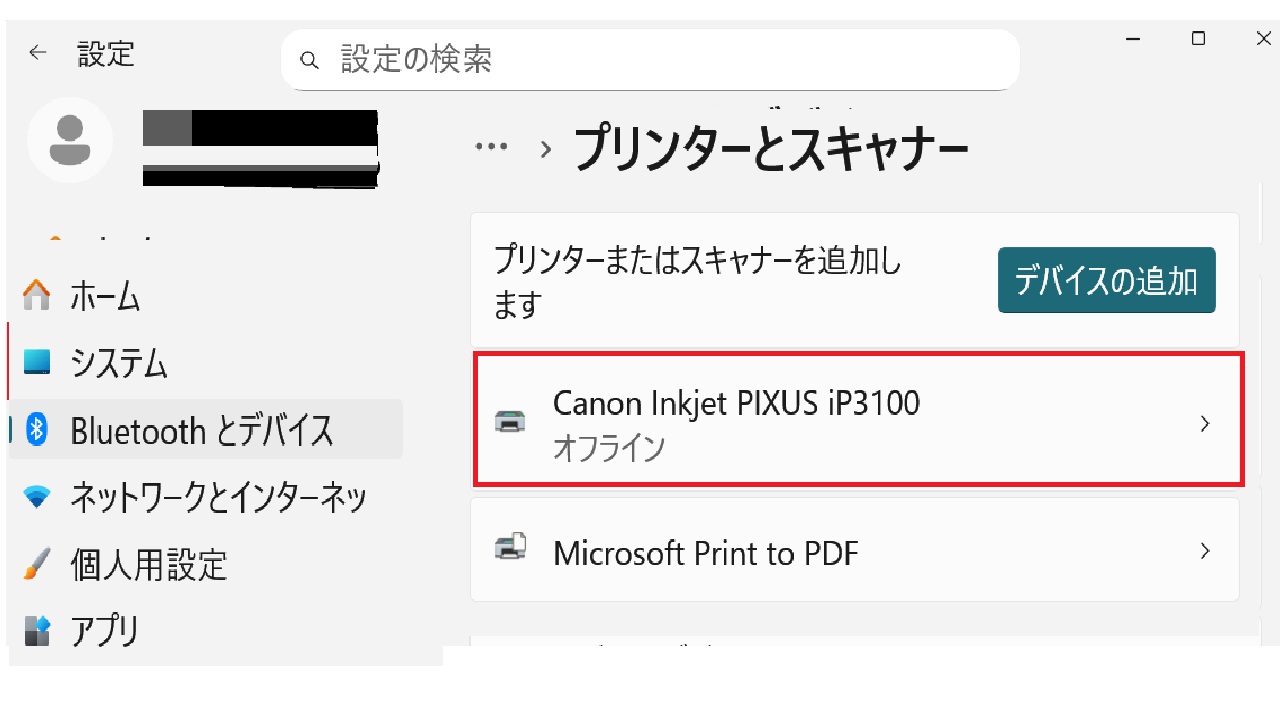Viewport: 1280px width, 720px height.
Task: Click the search magnifier icon
Action: tap(310, 60)
